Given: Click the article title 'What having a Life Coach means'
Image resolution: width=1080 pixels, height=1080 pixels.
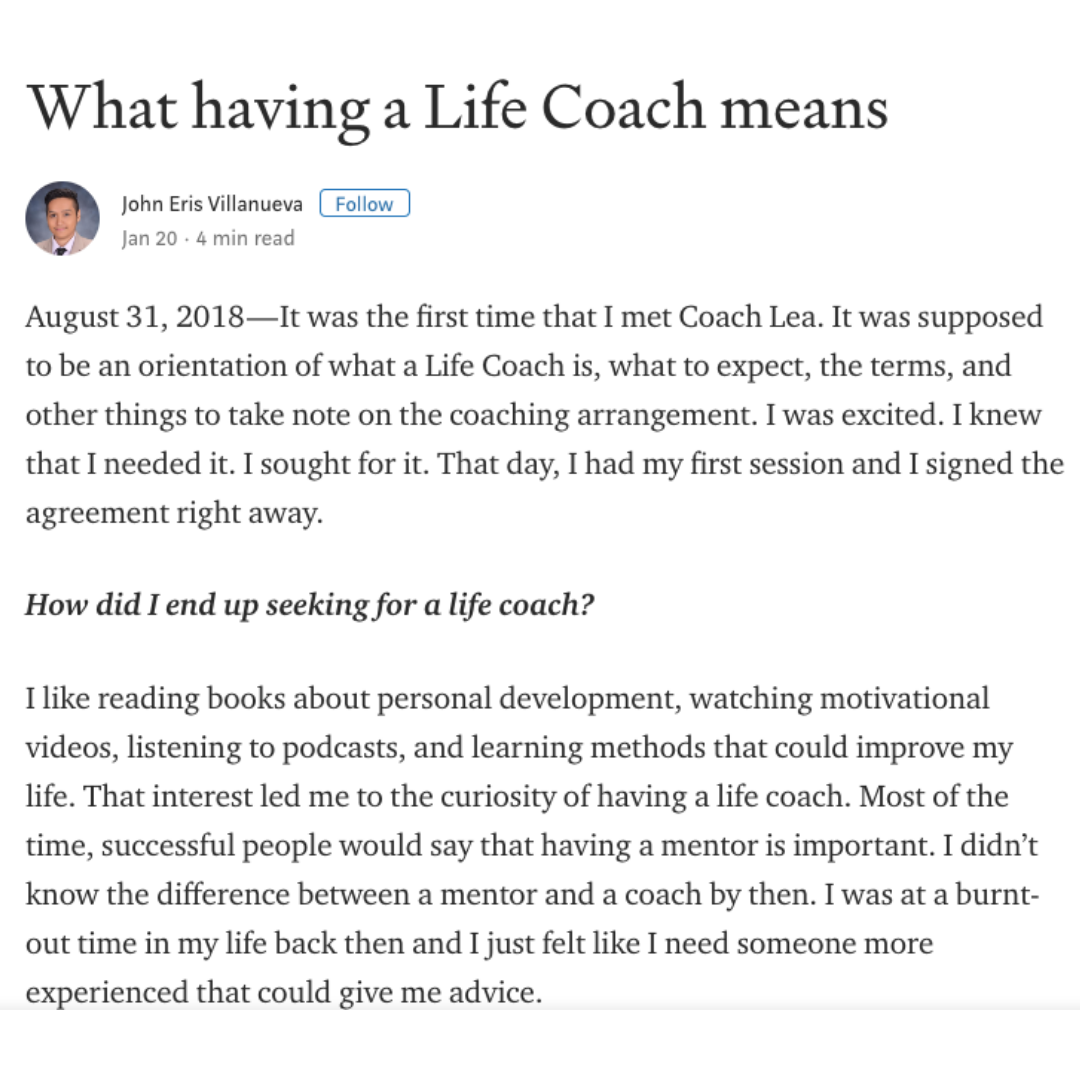Looking at the screenshot, I should coord(457,108).
